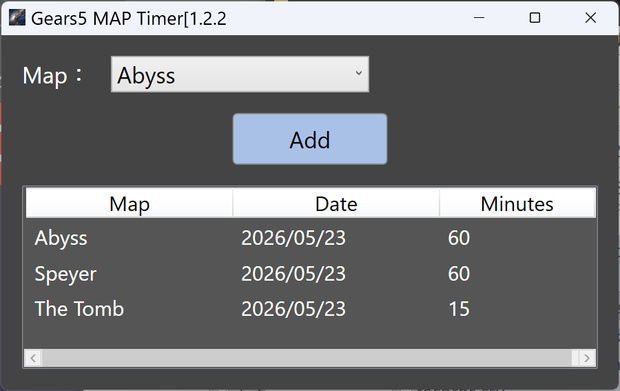Click the 15 minutes value for The Tomb

[459, 309]
